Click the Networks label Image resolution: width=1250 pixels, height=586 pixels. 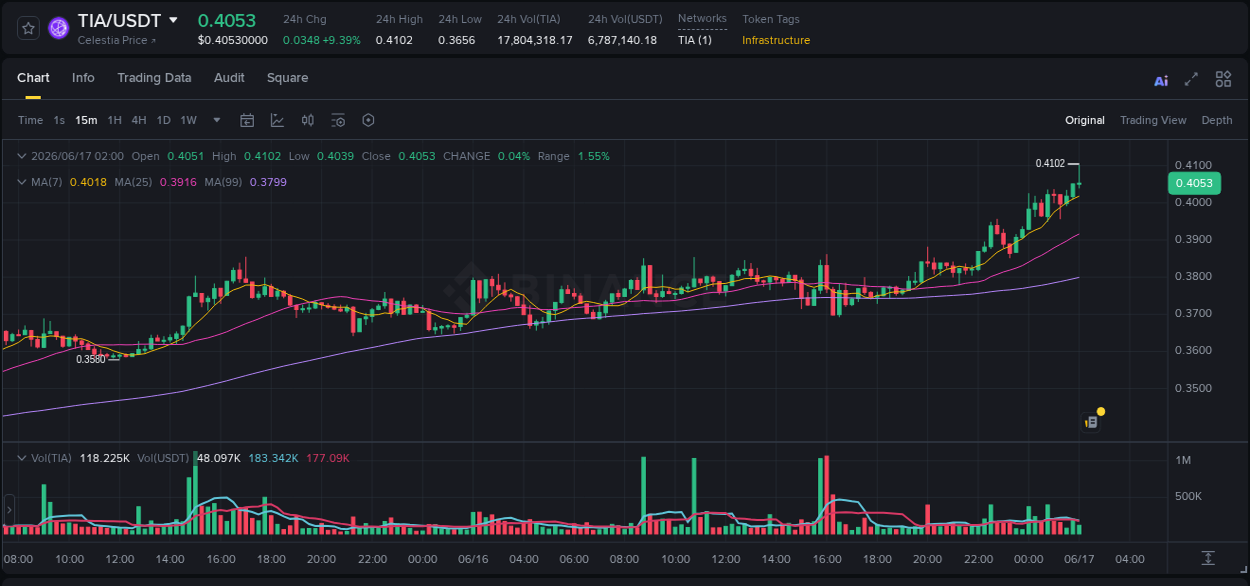pyautogui.click(x=702, y=19)
